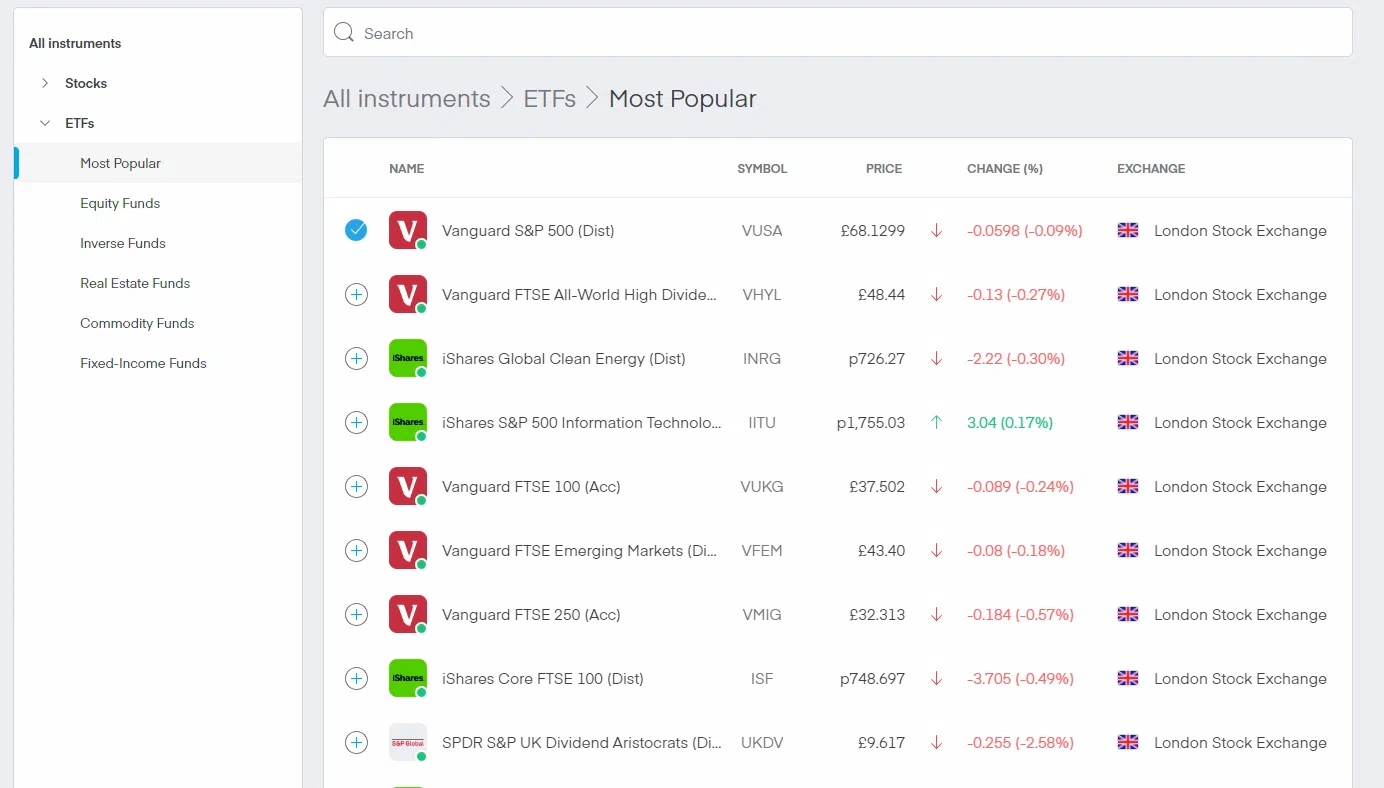
Task: Click the red down arrow for VMIG
Action: tap(936, 614)
